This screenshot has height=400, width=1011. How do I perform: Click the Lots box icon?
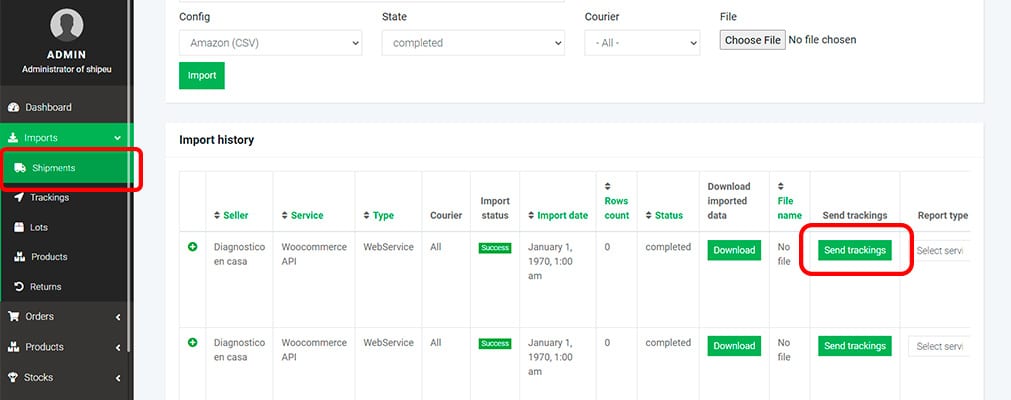pyautogui.click(x=19, y=227)
